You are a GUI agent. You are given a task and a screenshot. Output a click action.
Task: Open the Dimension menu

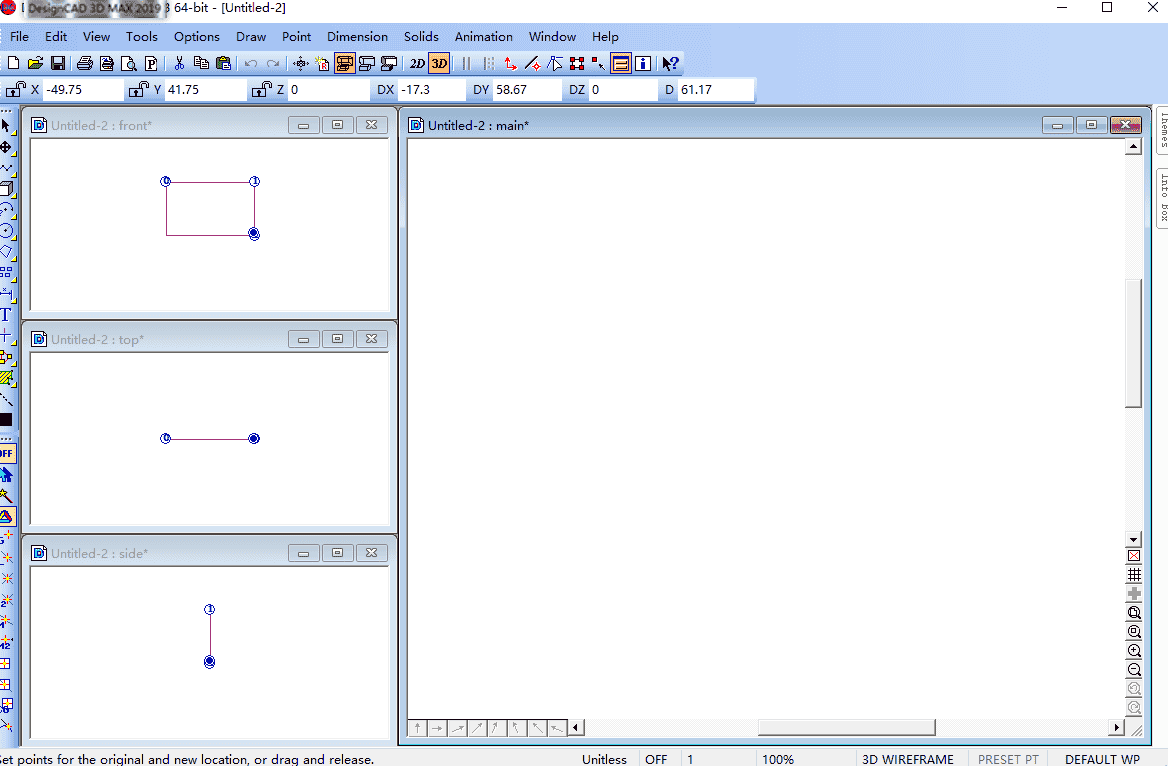[x=357, y=36]
